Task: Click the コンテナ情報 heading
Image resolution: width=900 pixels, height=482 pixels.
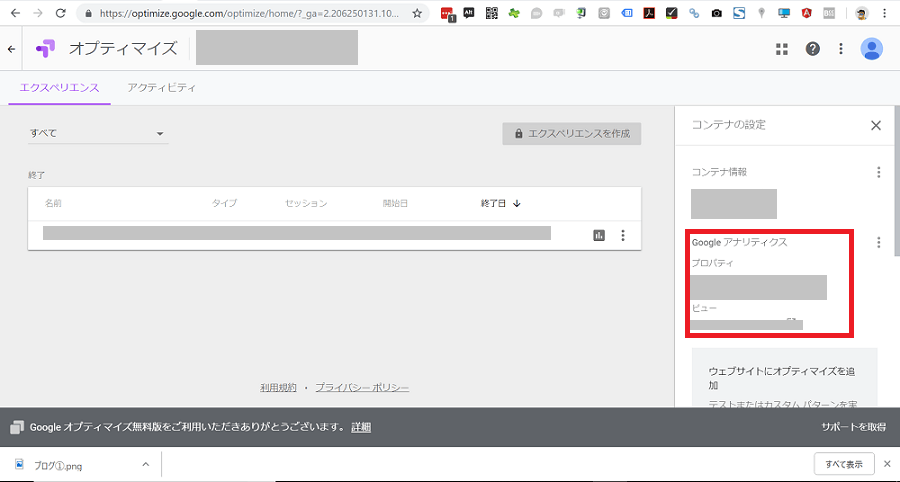Action: tap(719, 172)
